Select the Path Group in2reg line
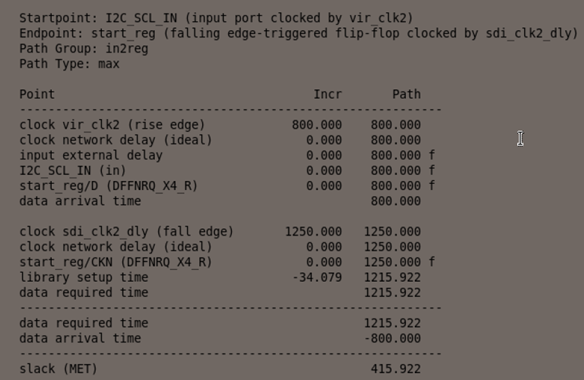The height and width of the screenshot is (380, 584). 84,48
